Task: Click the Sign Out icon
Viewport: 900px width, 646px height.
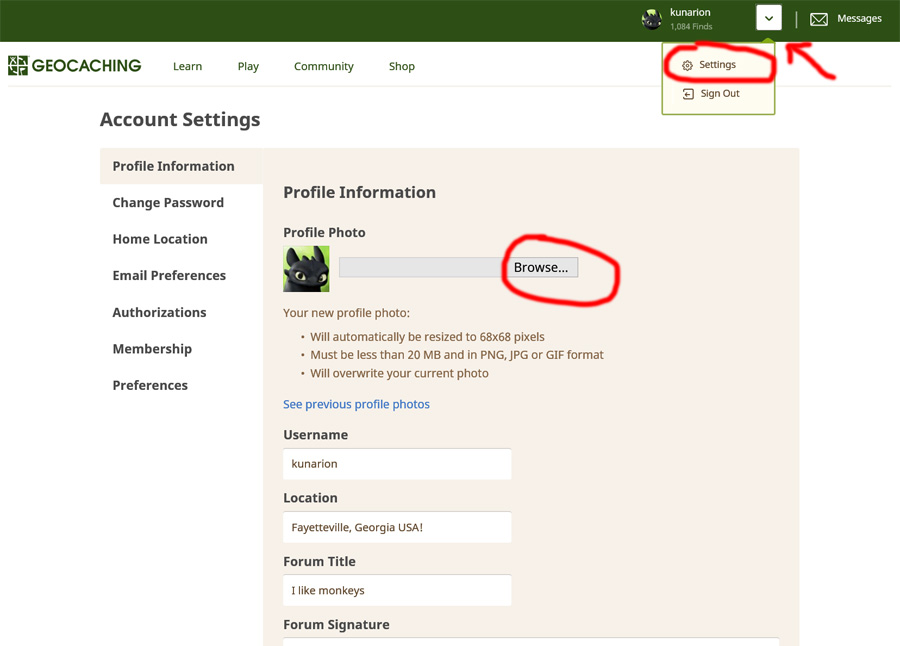Action: (688, 94)
